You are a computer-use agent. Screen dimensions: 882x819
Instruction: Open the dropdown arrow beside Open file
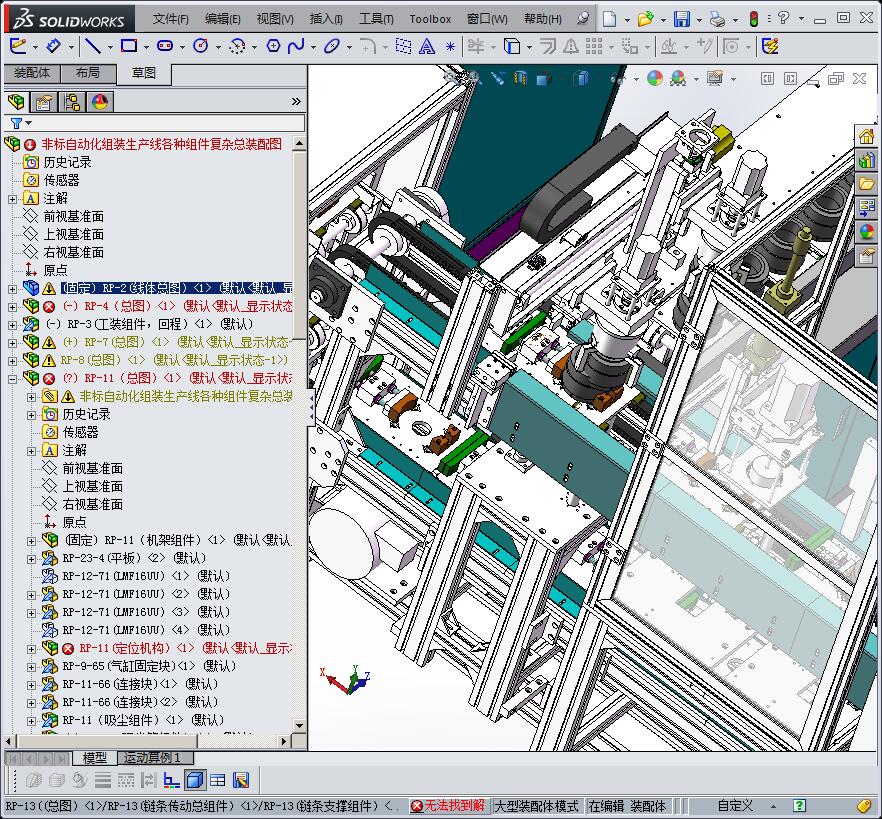(661, 18)
